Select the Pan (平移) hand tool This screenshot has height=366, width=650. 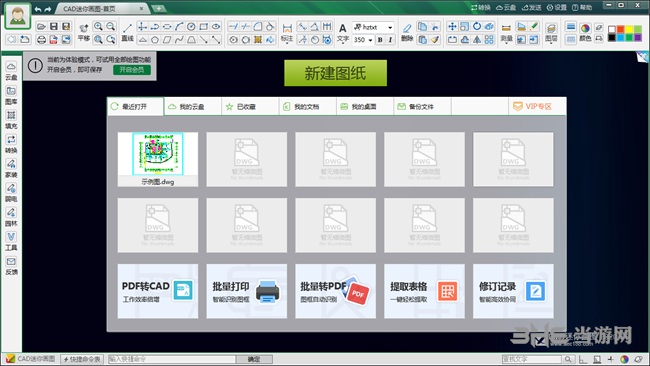(83, 33)
